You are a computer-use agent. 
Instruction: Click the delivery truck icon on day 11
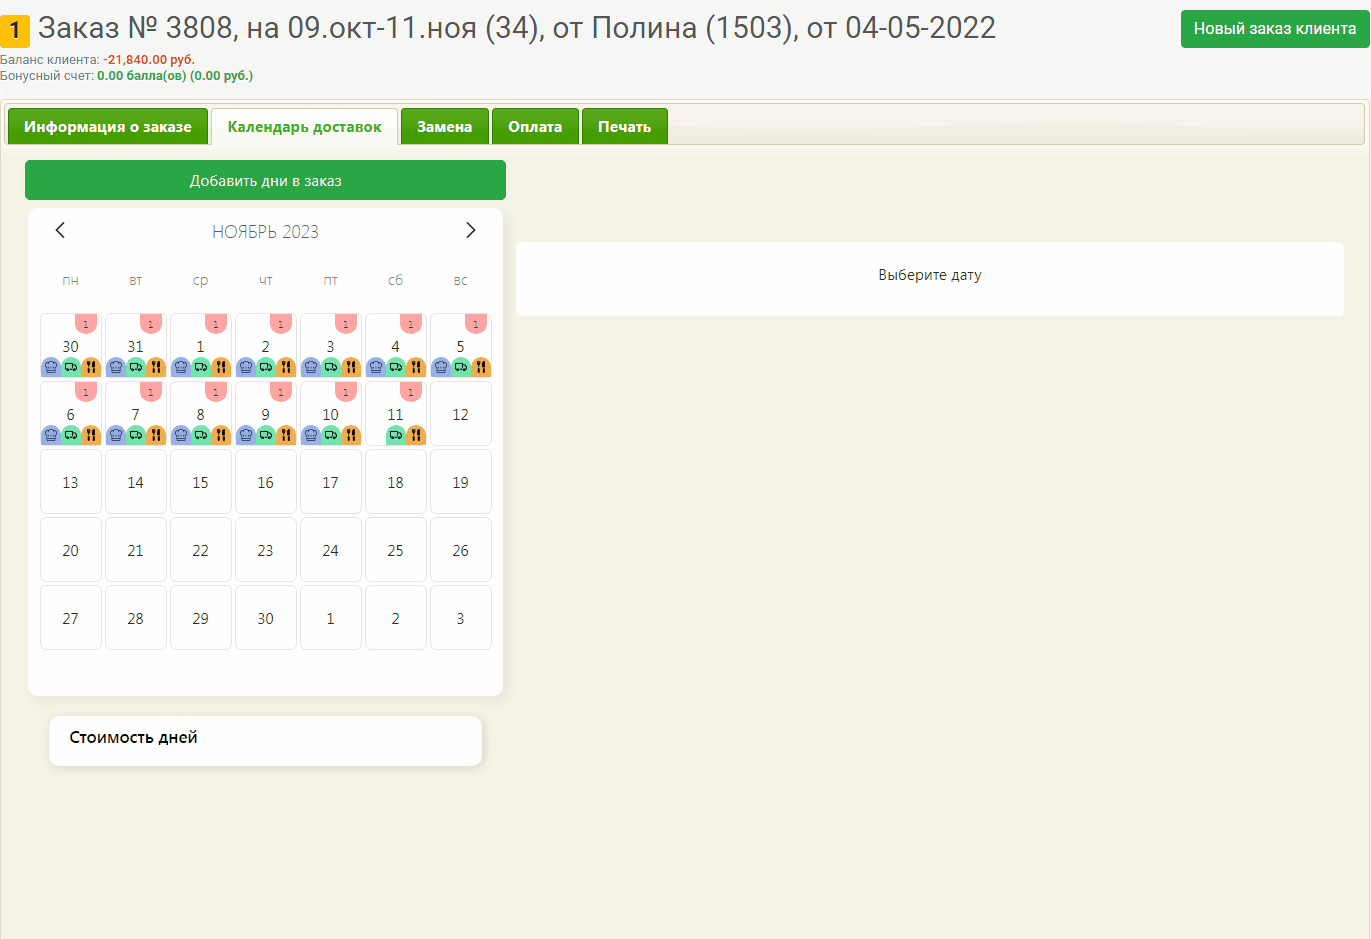[x=396, y=435]
